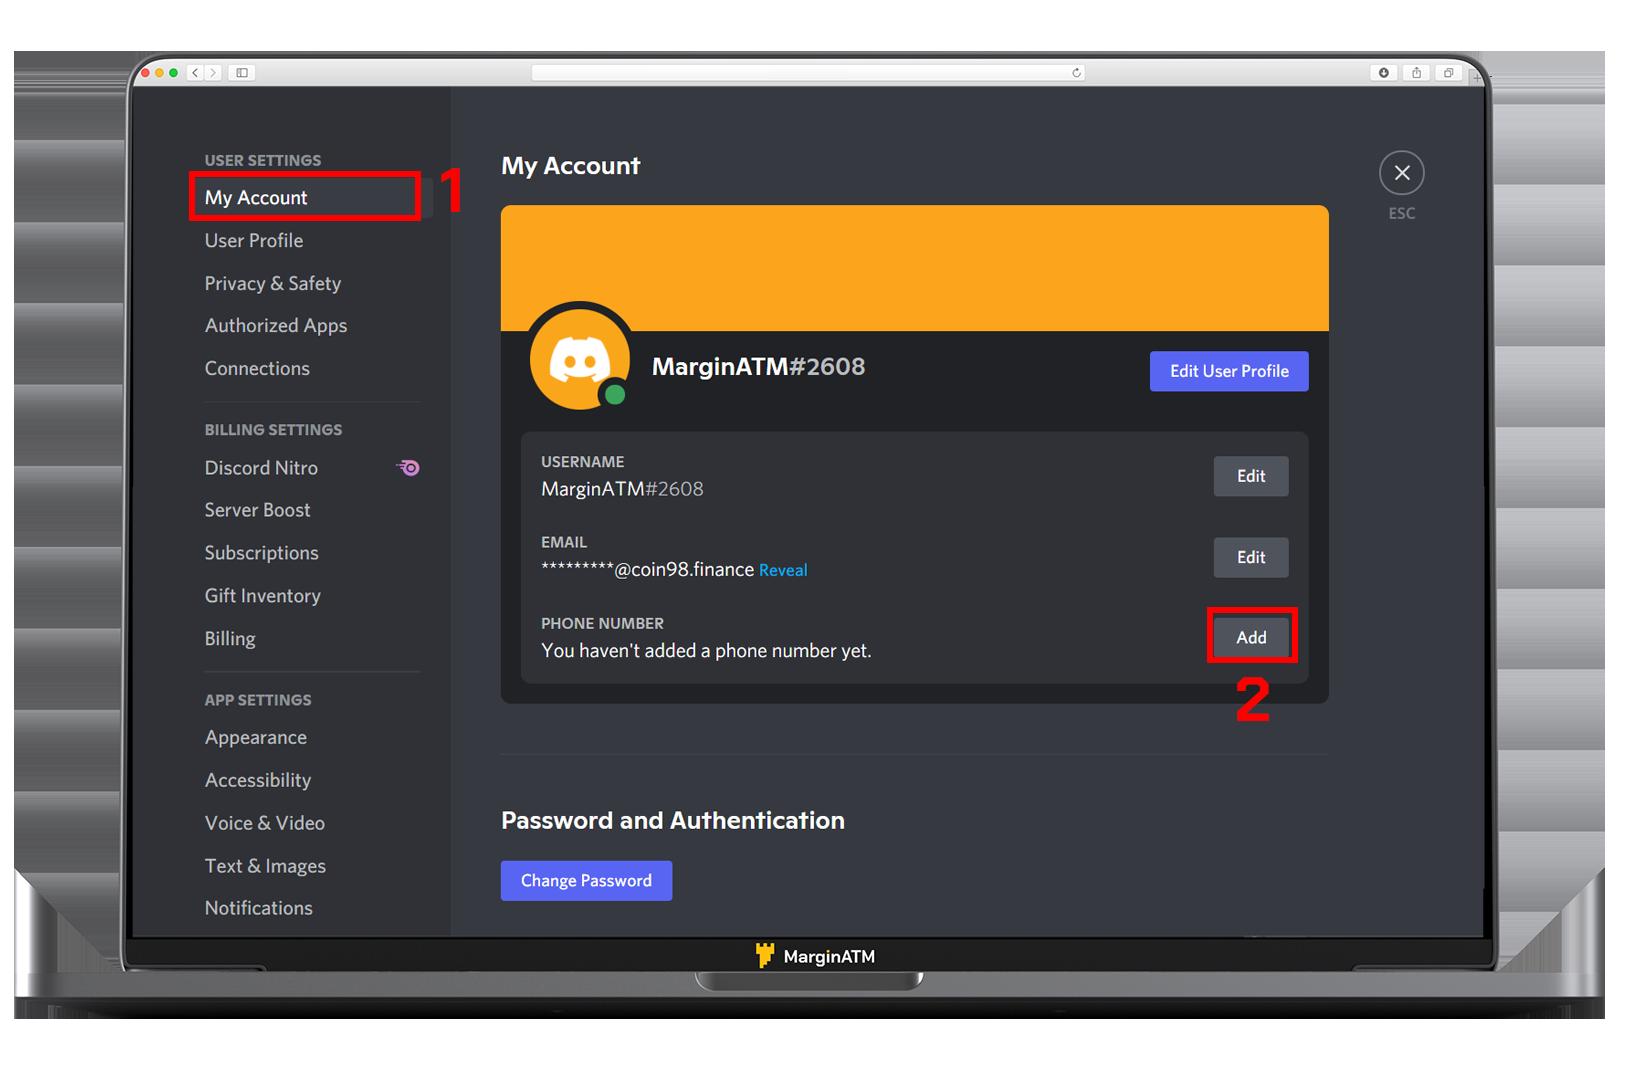Screen dimensions: 1628x1080
Task: Click the Discord avatar image
Action: (x=580, y=359)
